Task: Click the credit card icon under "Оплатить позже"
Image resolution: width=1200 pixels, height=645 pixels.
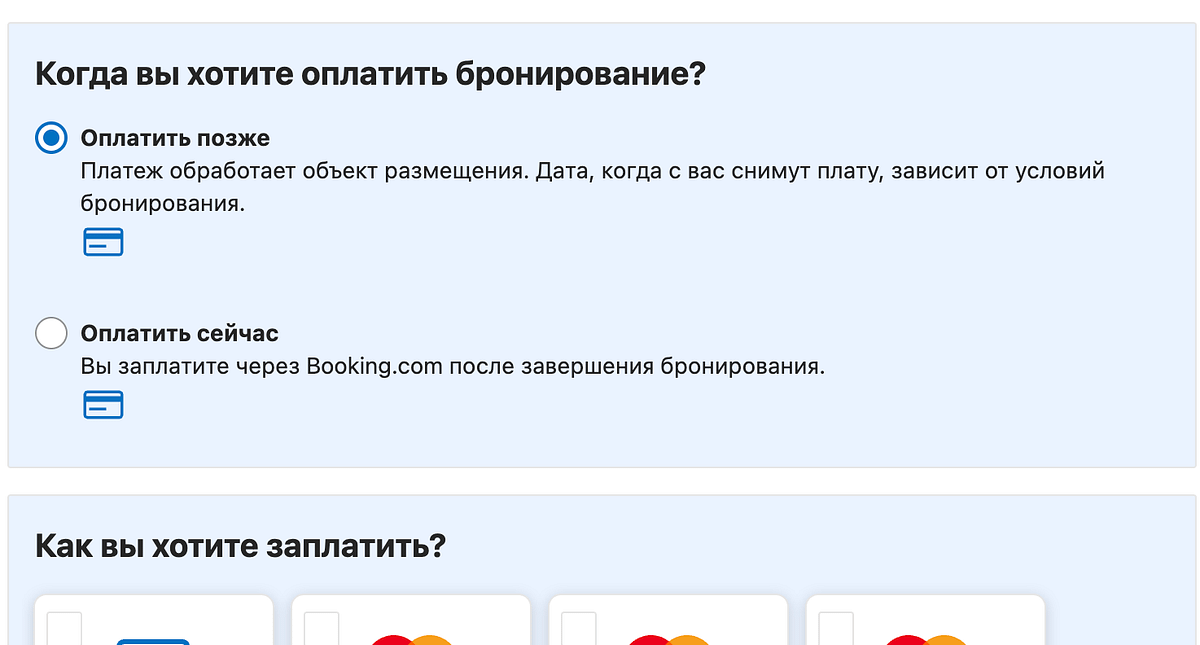Action: [x=103, y=242]
